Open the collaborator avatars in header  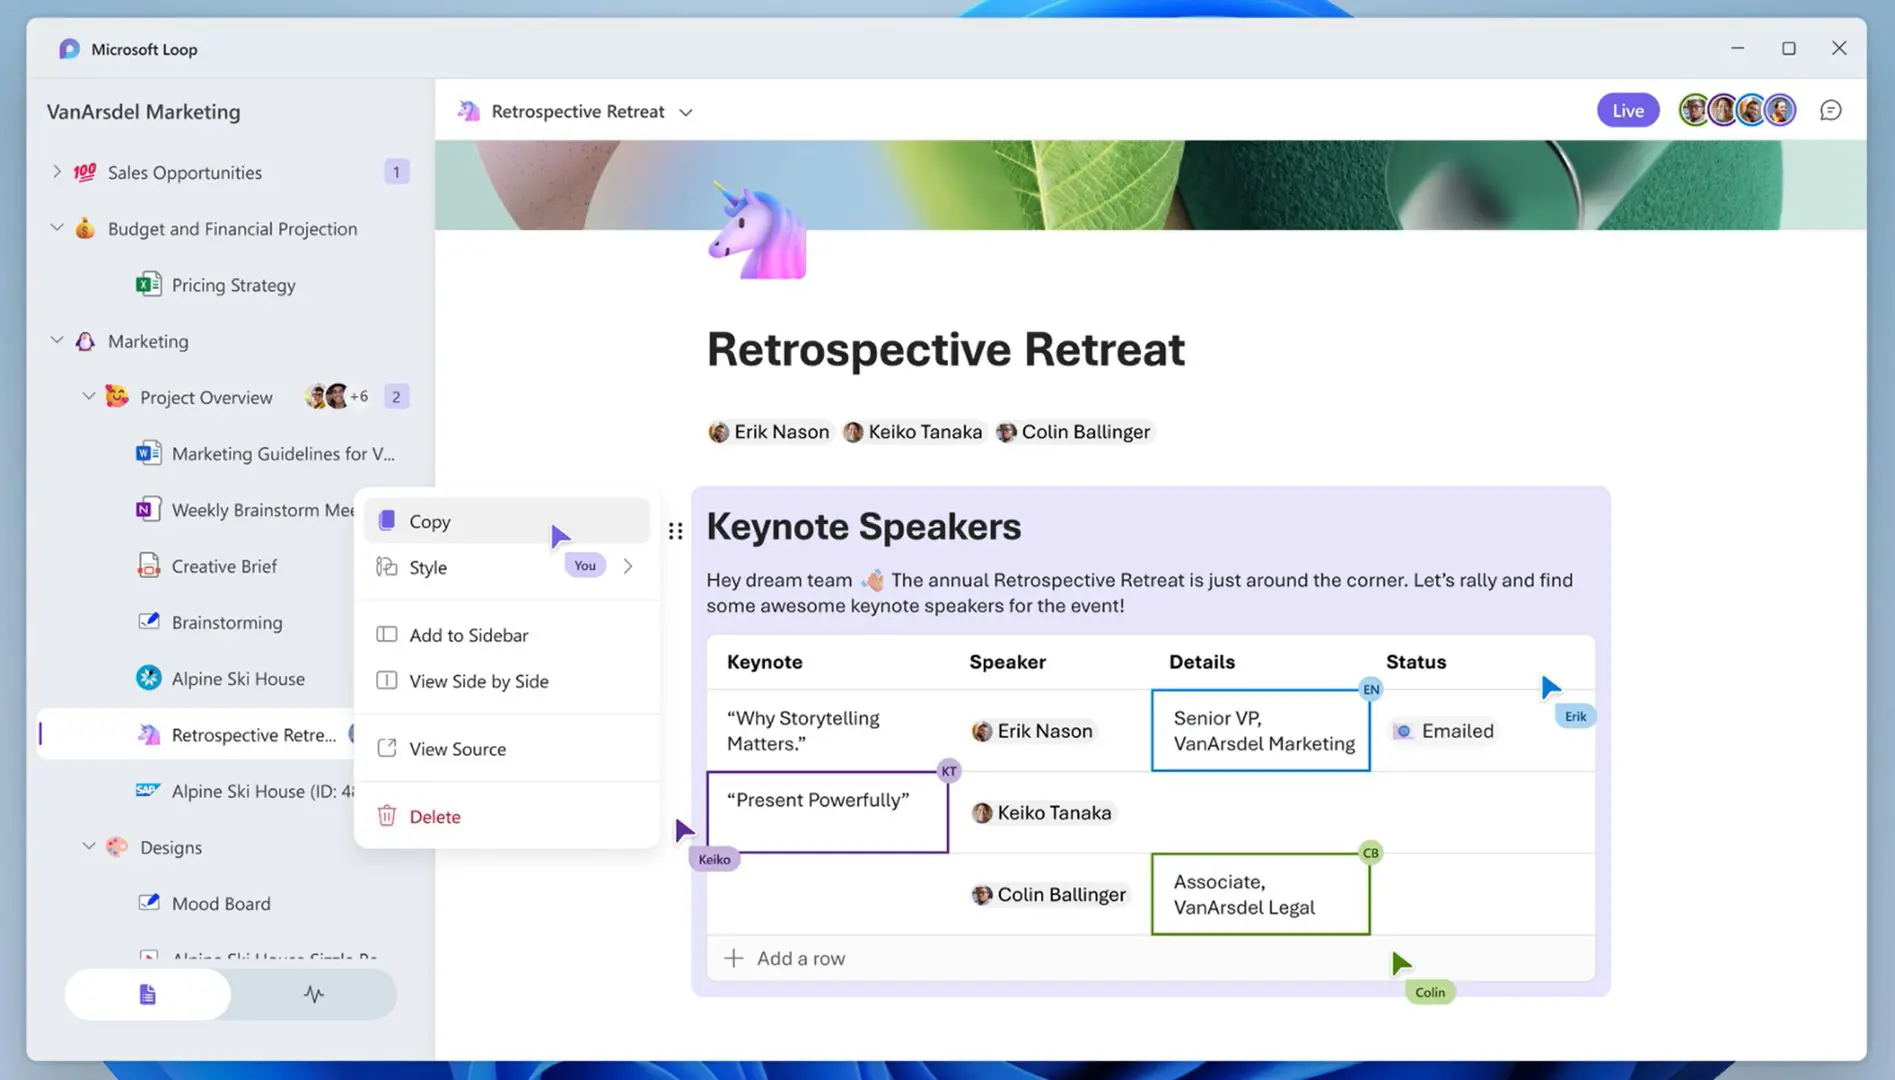[1737, 110]
